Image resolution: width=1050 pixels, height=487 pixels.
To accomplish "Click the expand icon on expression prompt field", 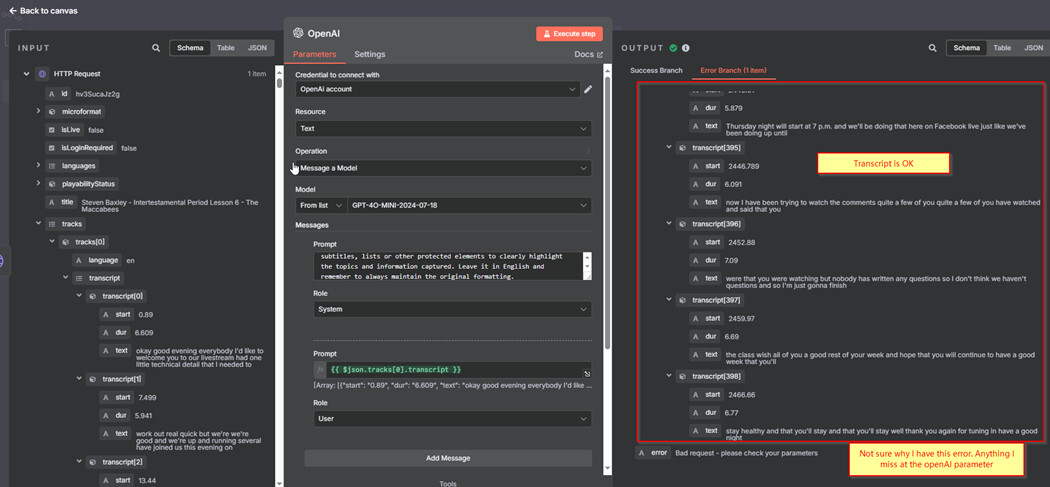I will [x=587, y=374].
